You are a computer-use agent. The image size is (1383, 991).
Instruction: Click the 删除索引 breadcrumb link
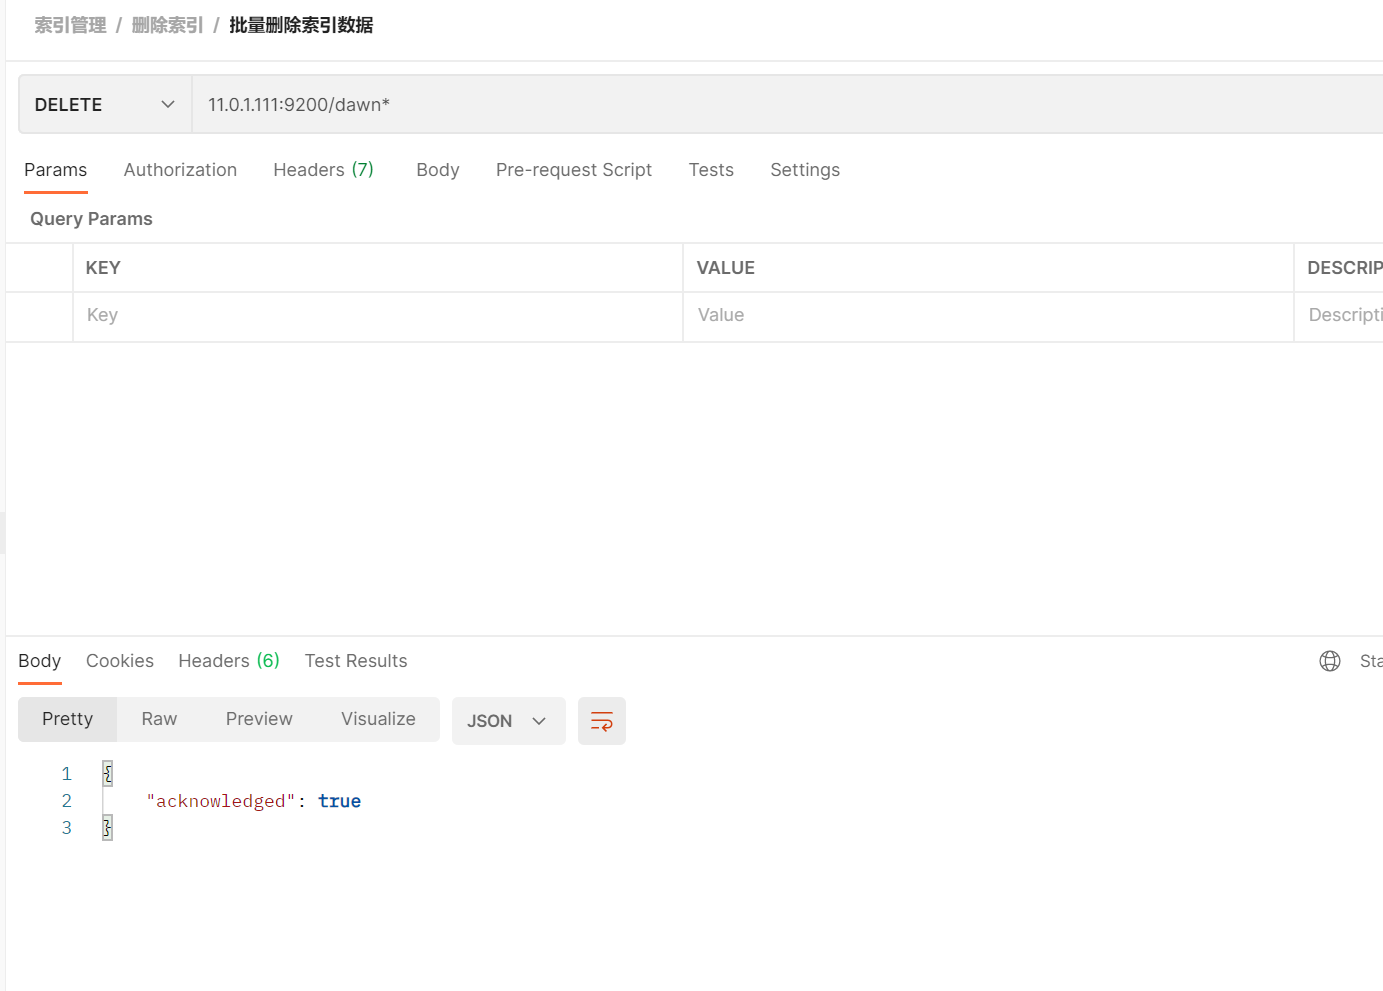tap(167, 25)
